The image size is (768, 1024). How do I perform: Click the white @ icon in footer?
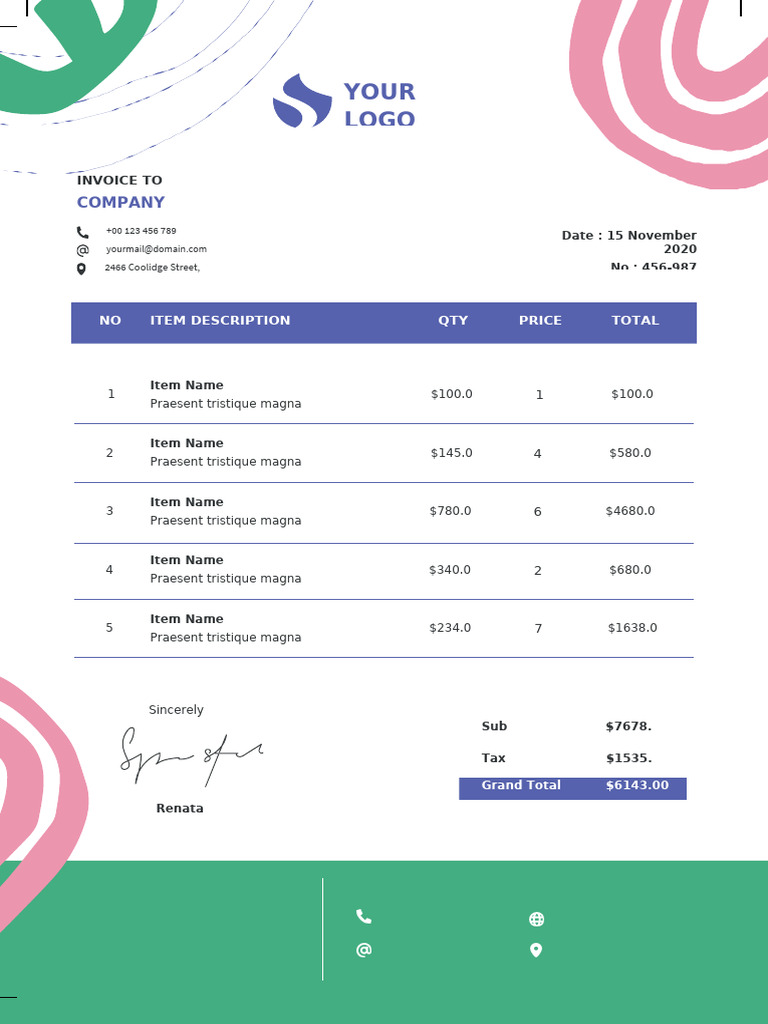pyautogui.click(x=364, y=950)
